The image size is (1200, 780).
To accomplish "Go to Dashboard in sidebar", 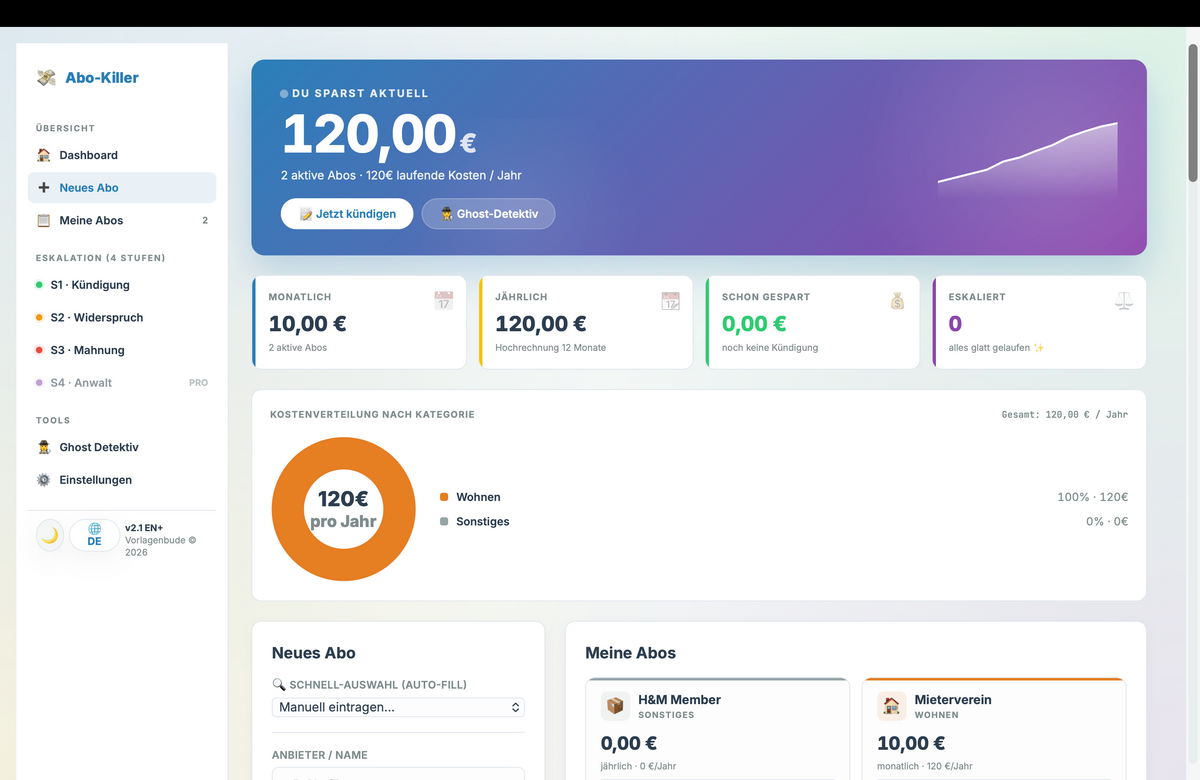I will 122,155.
